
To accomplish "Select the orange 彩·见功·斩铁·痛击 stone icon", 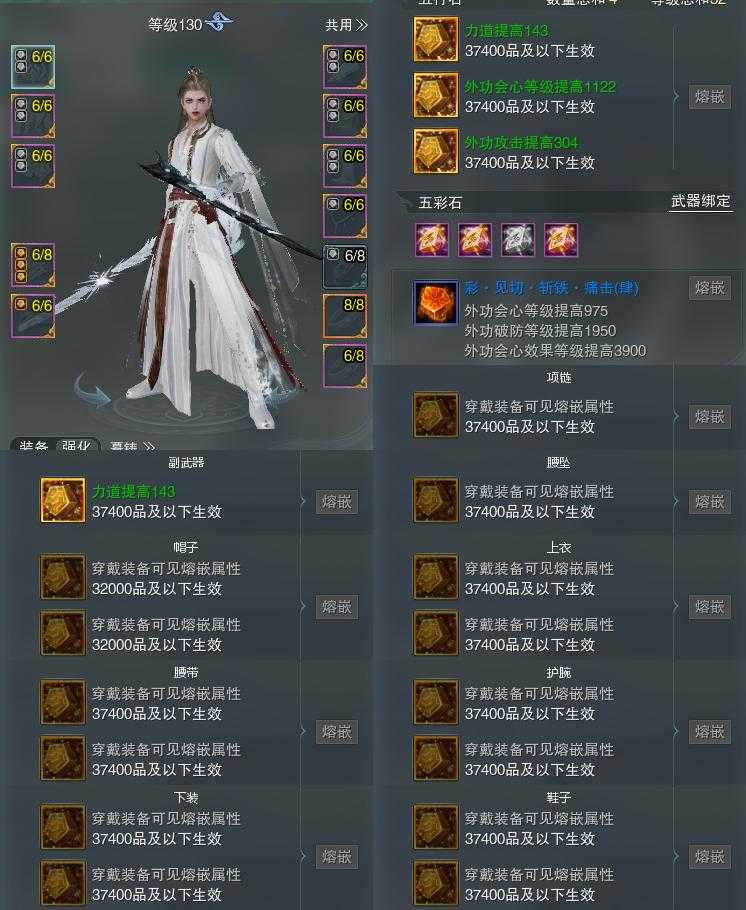I will (x=435, y=302).
